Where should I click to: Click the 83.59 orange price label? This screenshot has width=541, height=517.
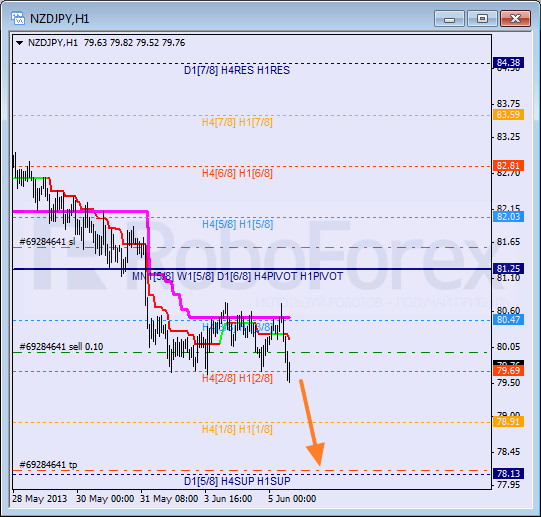pyautogui.click(x=508, y=115)
